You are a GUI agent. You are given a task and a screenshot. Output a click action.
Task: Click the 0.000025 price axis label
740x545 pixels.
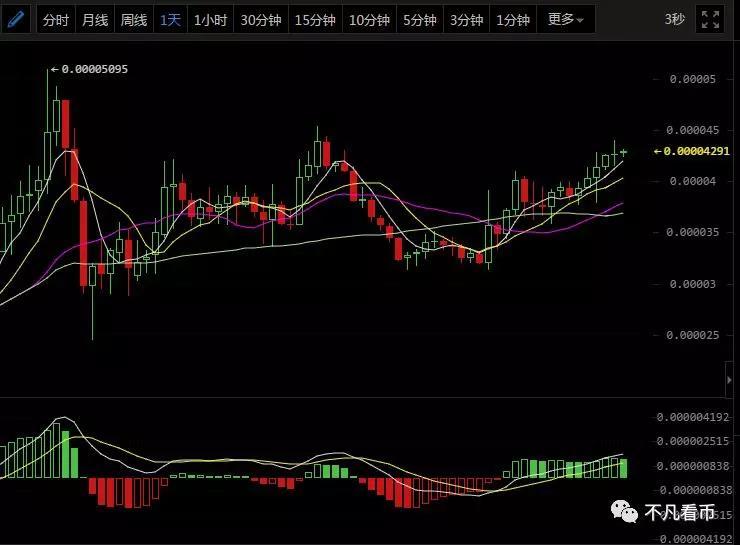pyautogui.click(x=692, y=335)
